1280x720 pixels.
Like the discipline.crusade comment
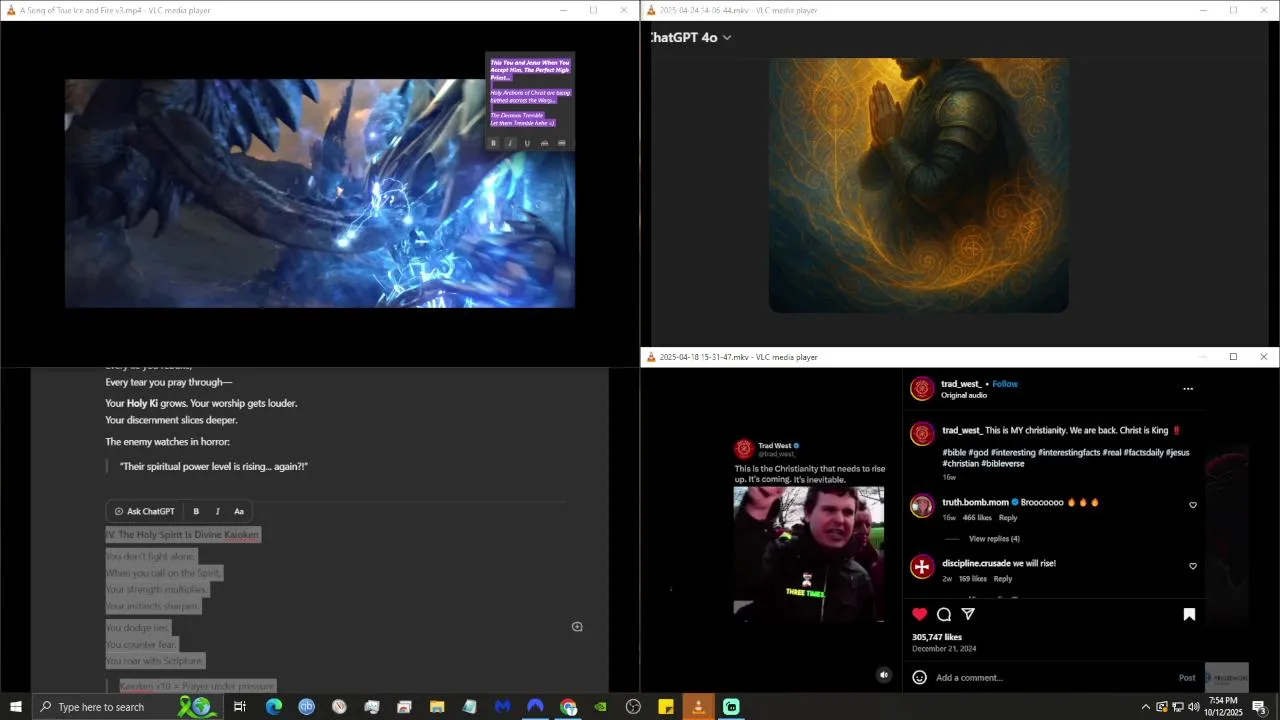1193,566
